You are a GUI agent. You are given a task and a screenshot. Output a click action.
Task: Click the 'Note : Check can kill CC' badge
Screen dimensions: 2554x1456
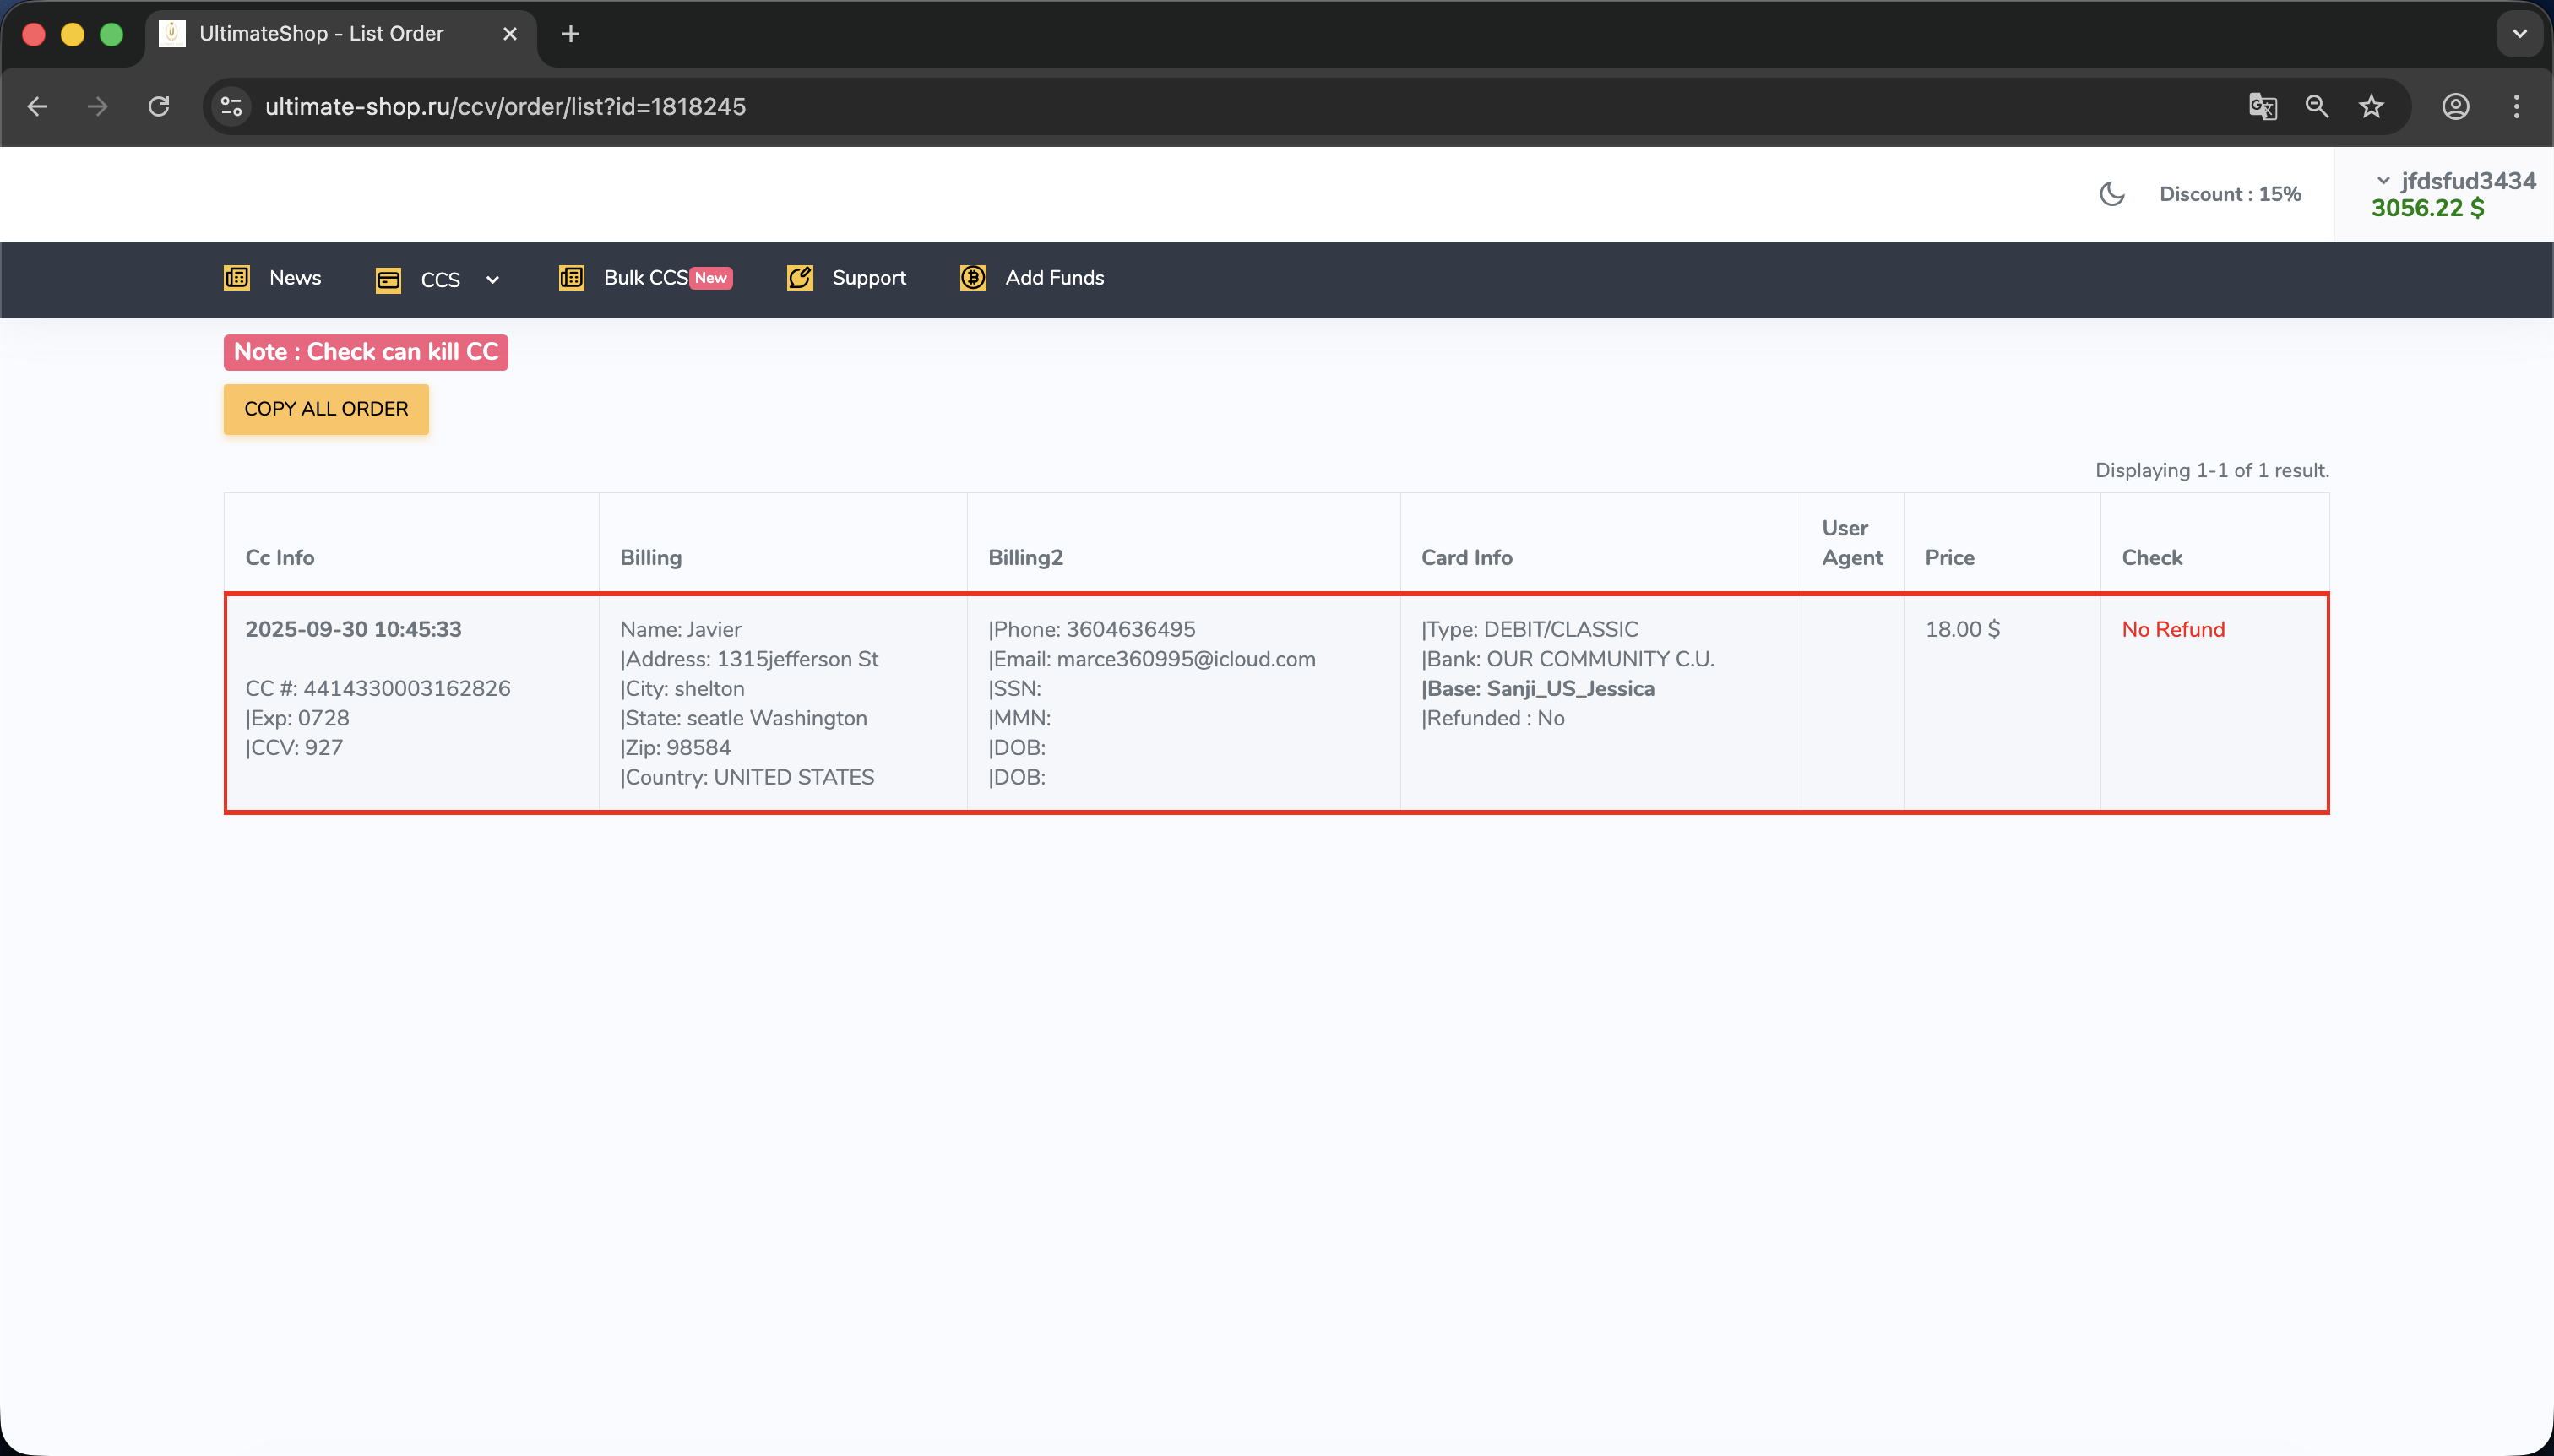[x=366, y=352]
